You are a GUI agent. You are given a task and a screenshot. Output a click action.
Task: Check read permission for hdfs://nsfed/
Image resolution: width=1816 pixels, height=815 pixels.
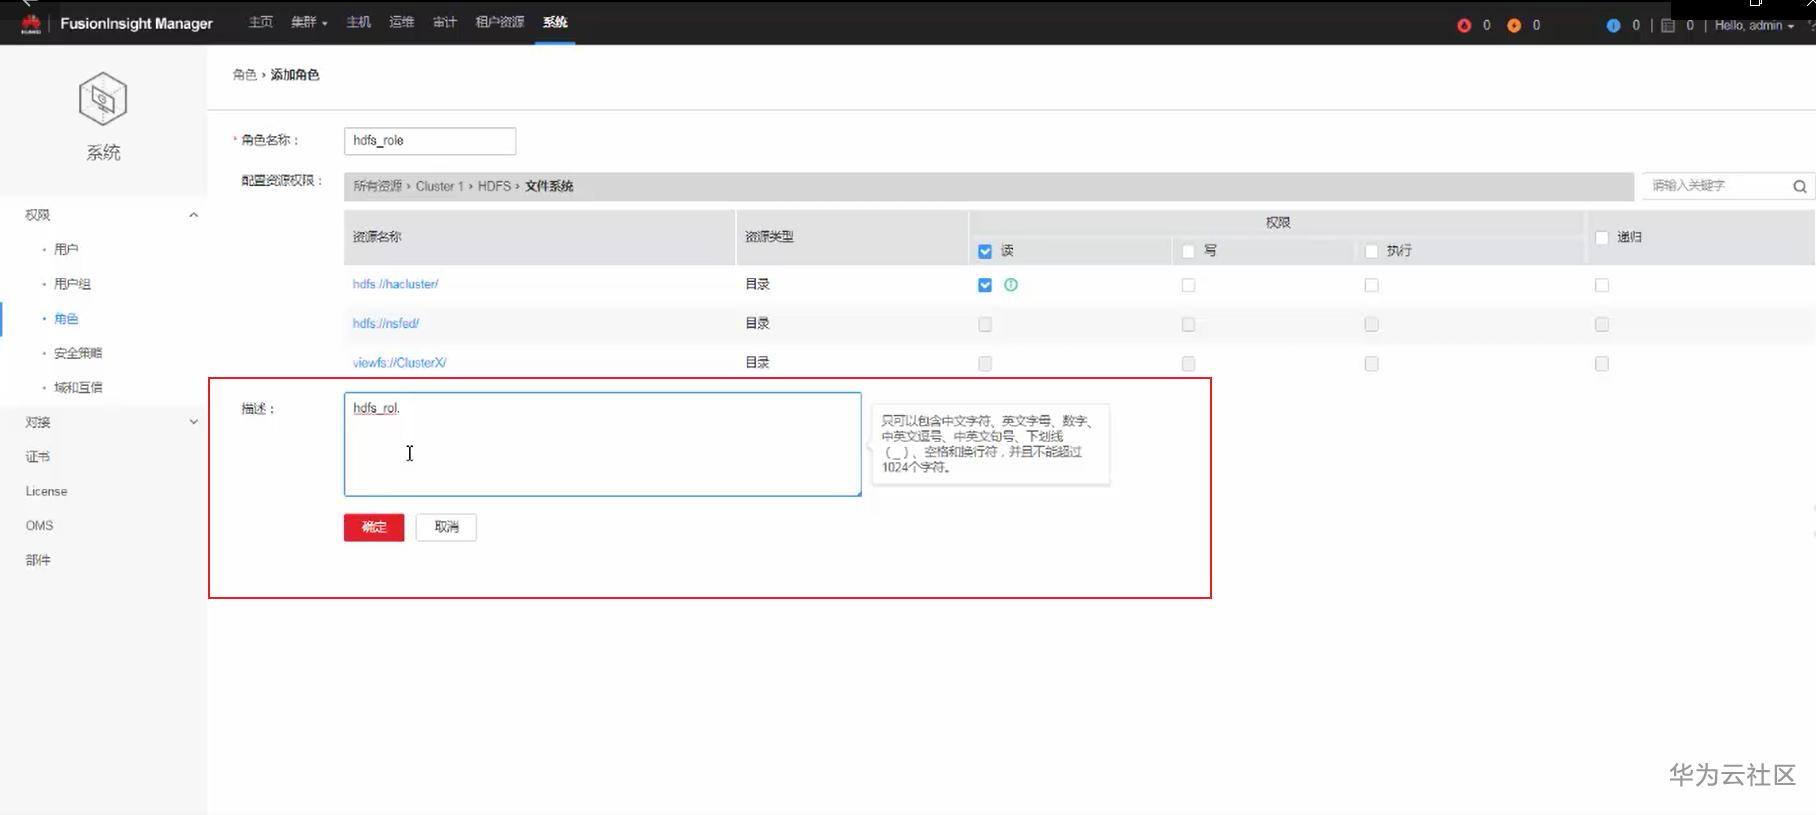(x=985, y=324)
